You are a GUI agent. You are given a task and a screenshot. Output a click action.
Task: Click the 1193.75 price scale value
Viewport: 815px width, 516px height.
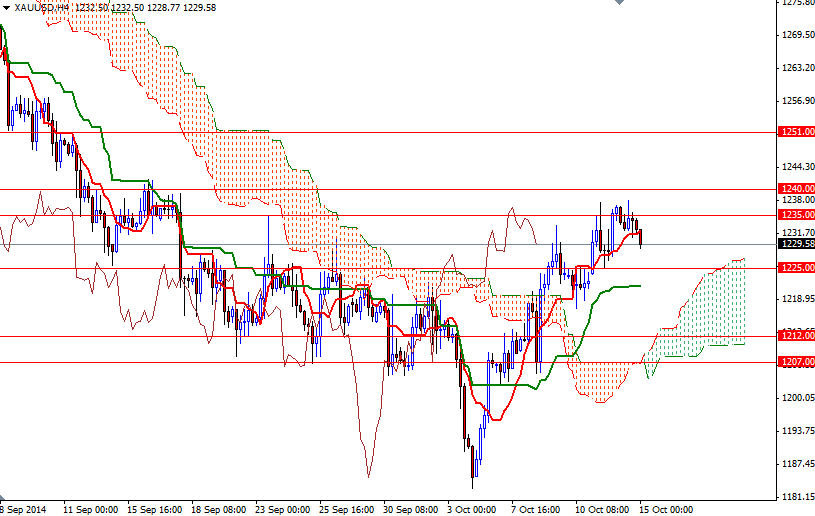click(x=796, y=431)
